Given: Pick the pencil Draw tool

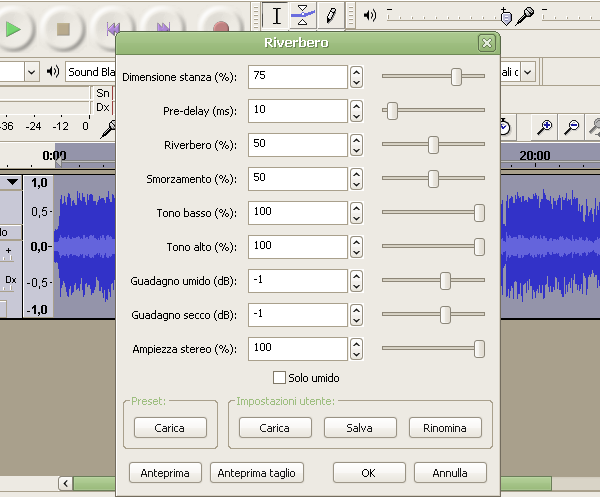Looking at the screenshot, I should (331, 16).
